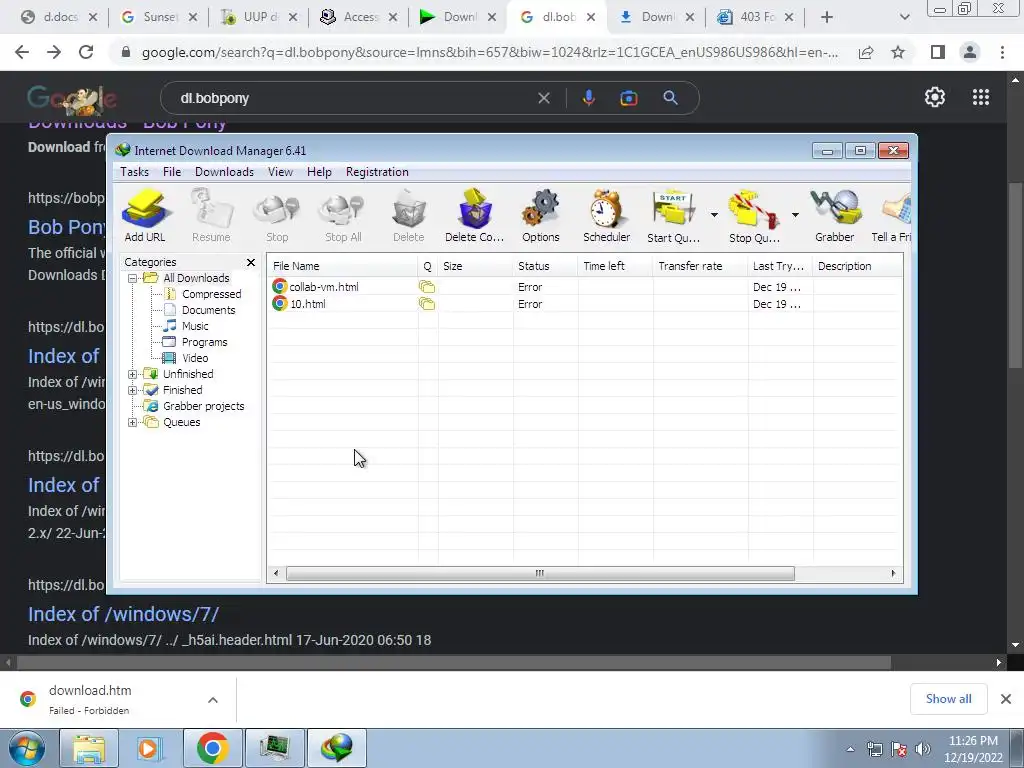1024x768 pixels.
Task: Click the Stop All toolbar icon
Action: [343, 216]
